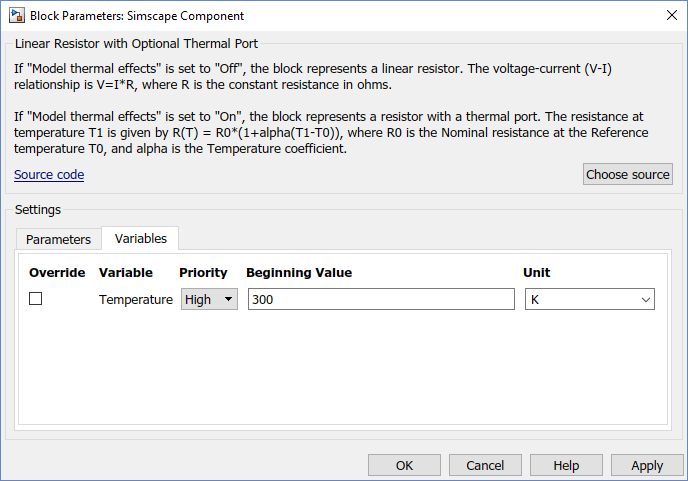Click the Beginning Value column header
Screen dimensions: 688x481
pos(299,272)
